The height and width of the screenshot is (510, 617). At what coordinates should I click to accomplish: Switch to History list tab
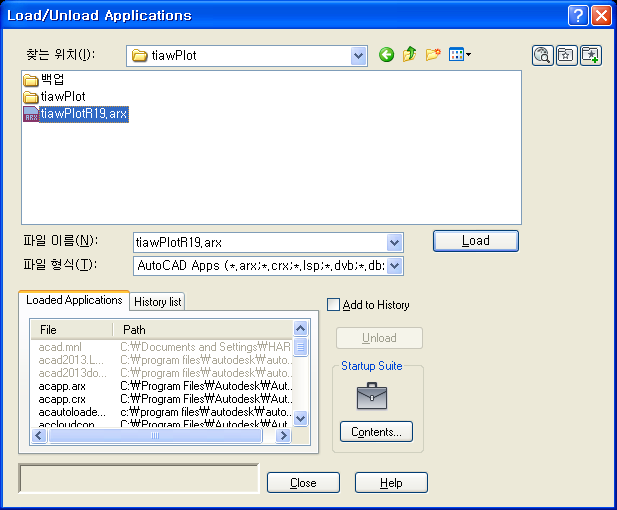coord(157,302)
